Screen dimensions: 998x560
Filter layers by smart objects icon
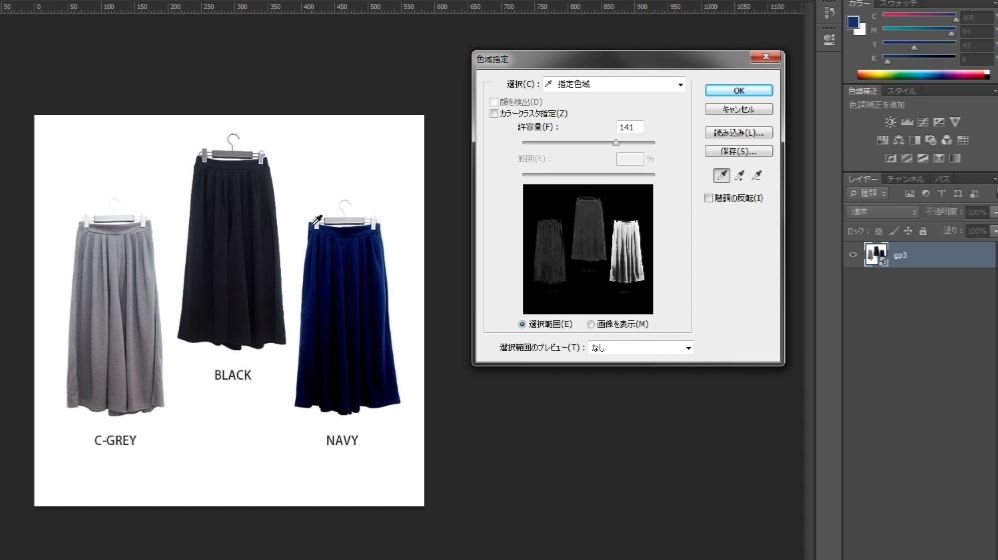[974, 193]
